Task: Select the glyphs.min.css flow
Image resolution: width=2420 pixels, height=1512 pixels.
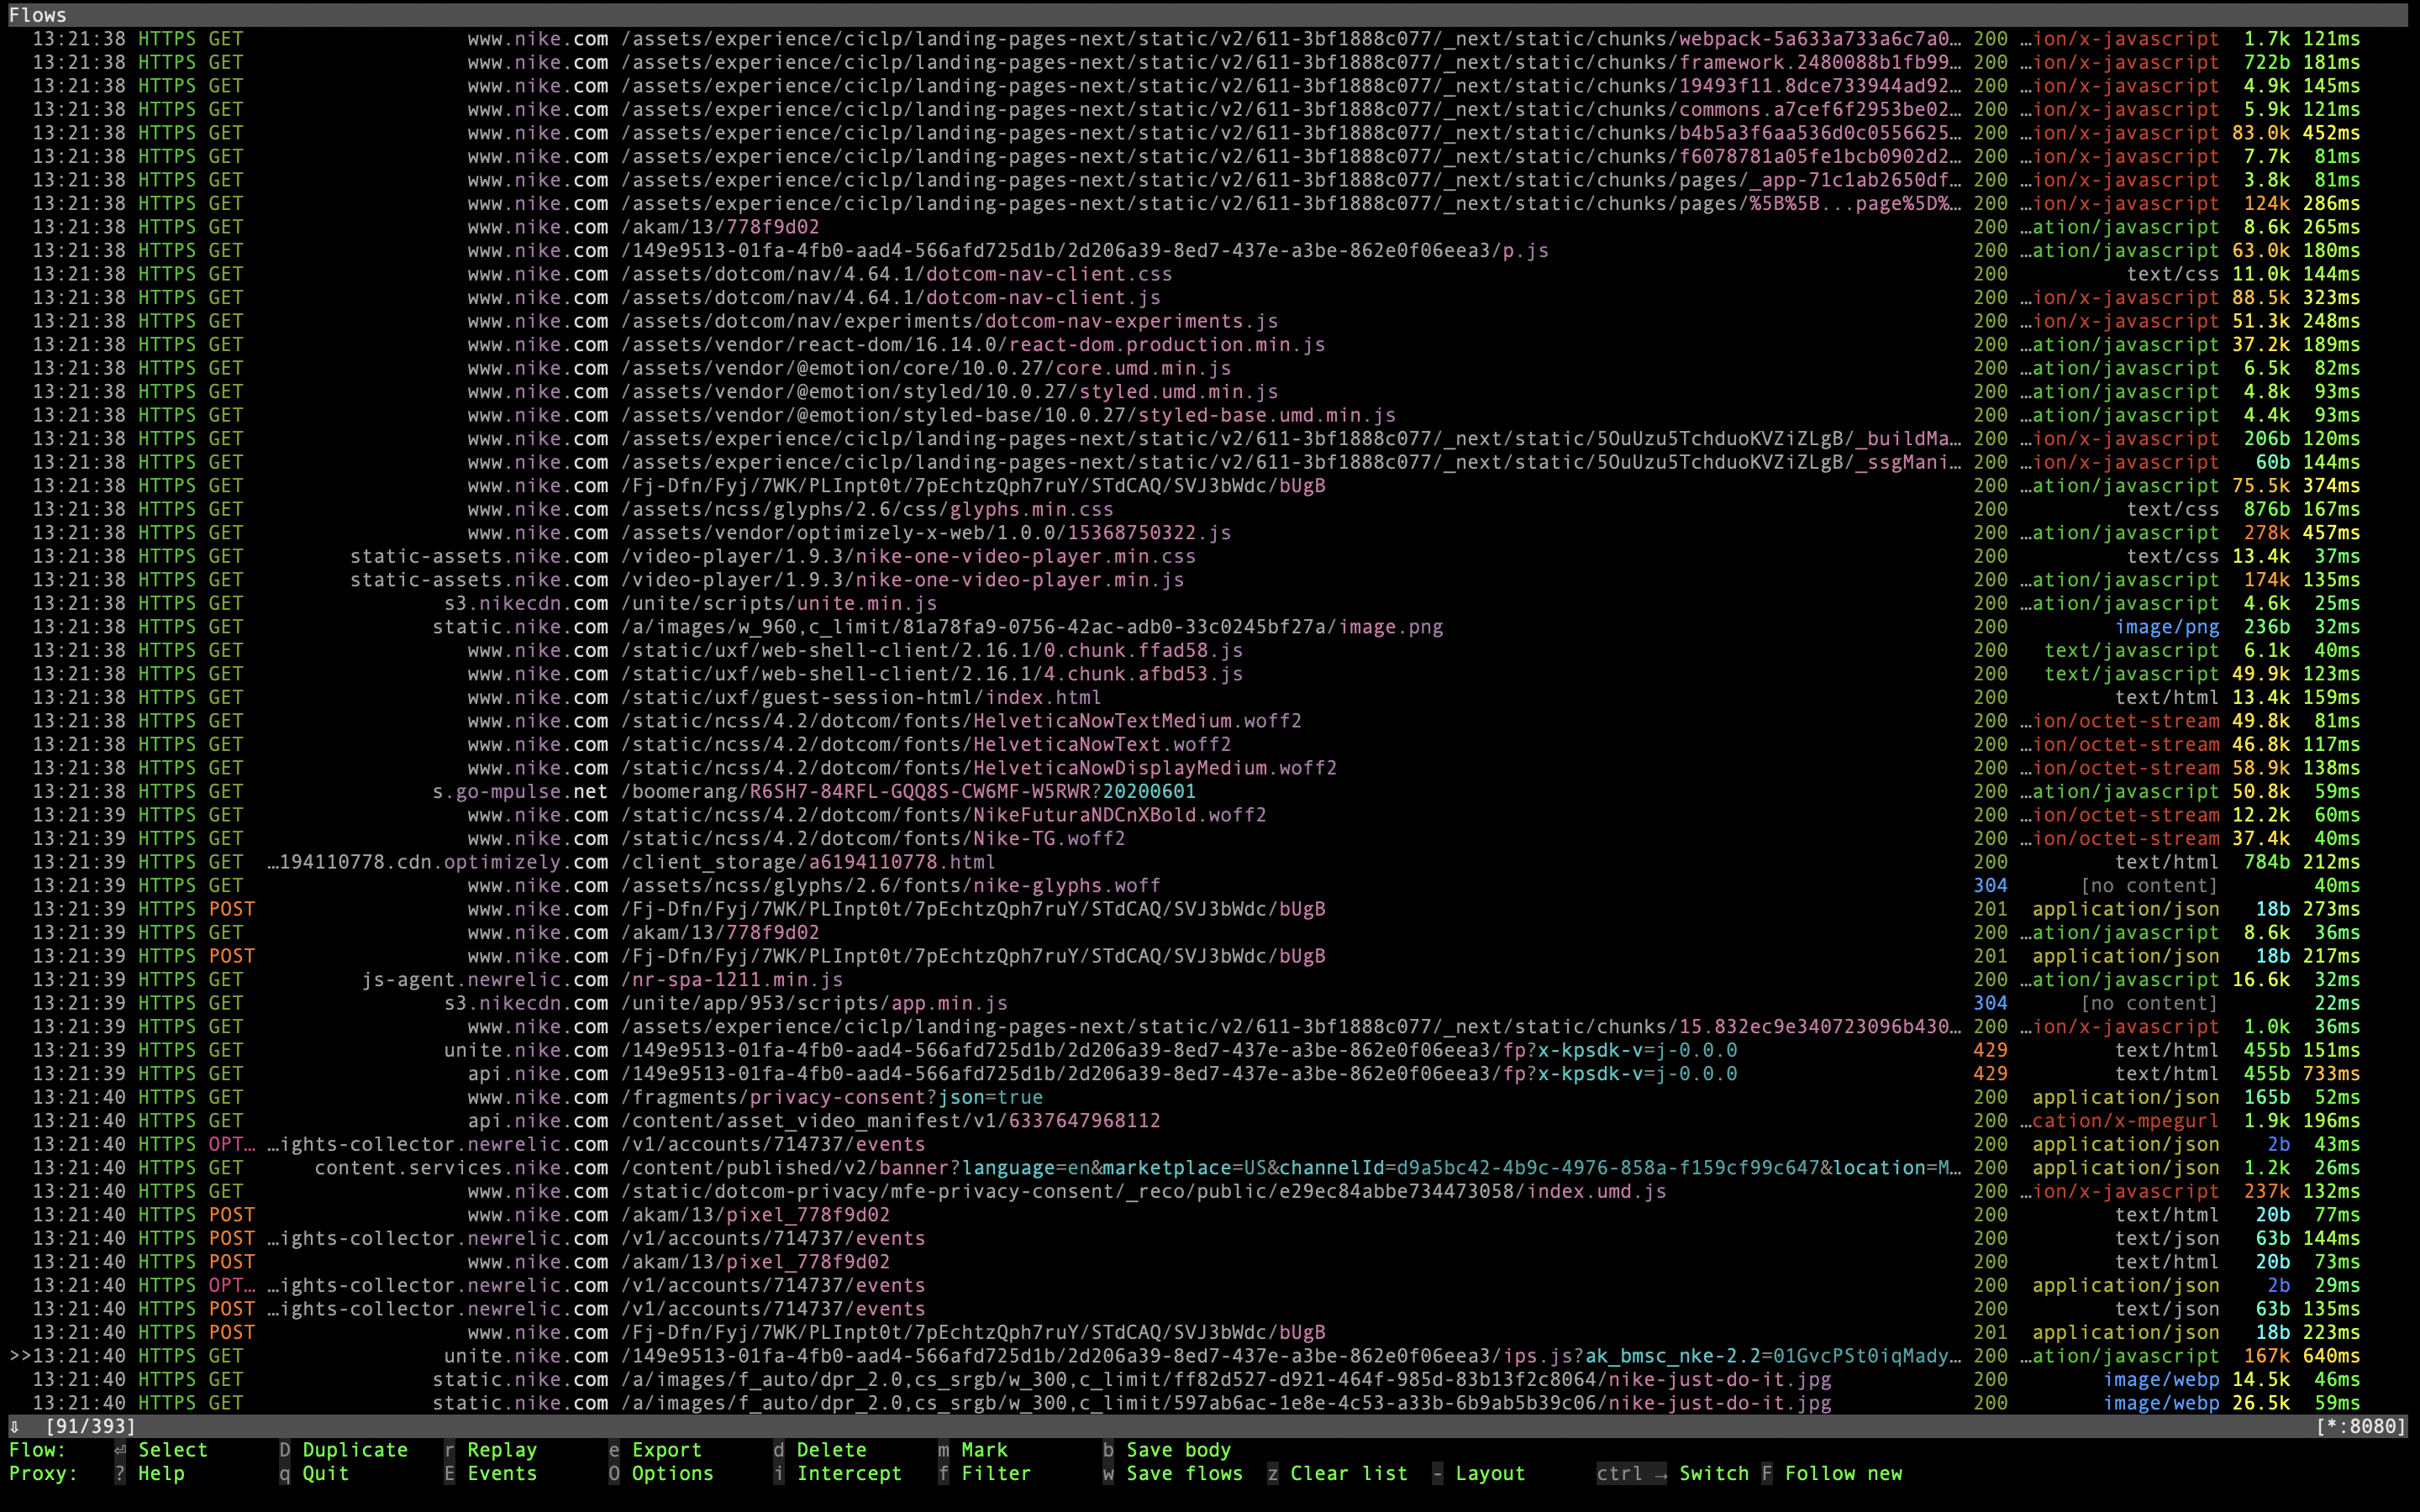Action: point(1210,509)
